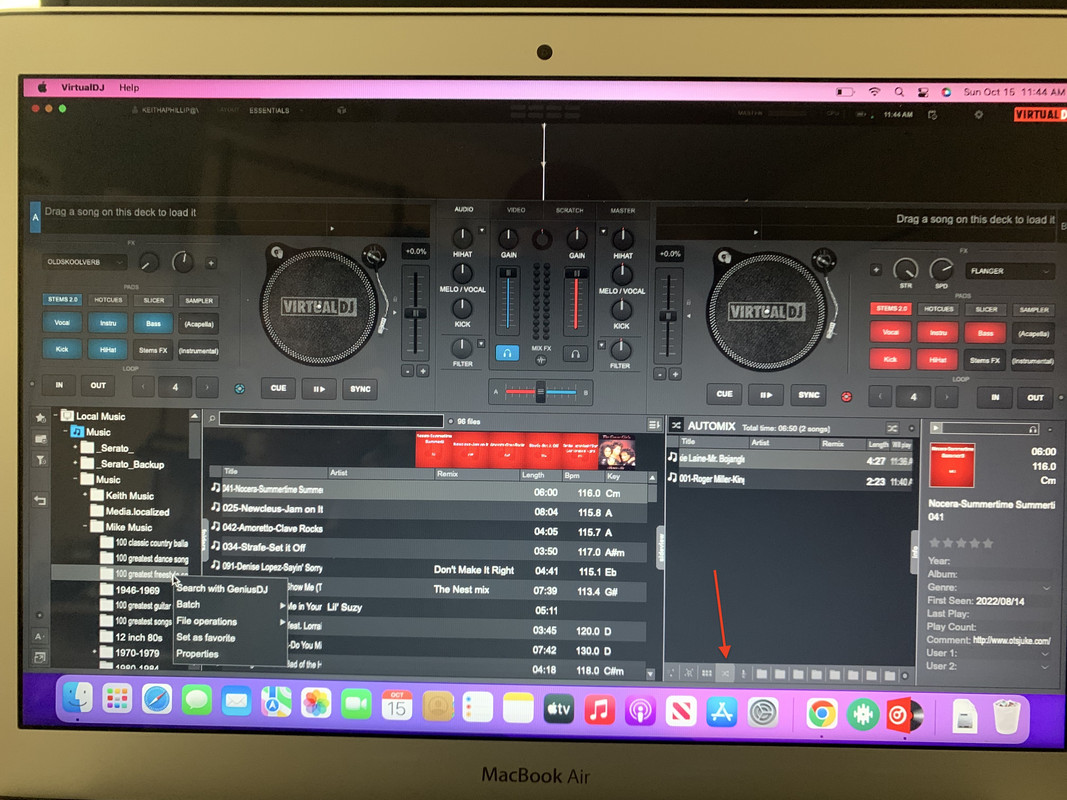Click the search magnifier icon in browser
The width and height of the screenshot is (1067, 800).
[212, 419]
